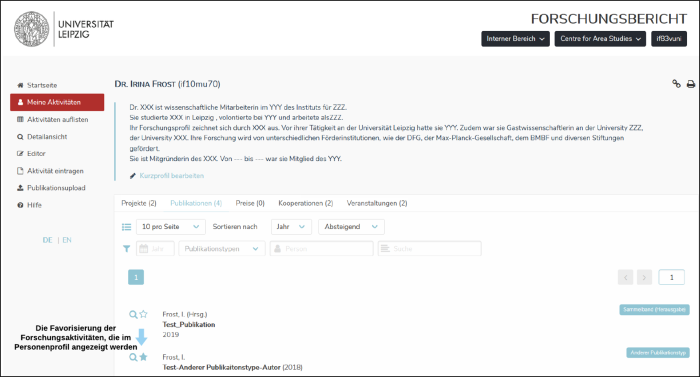Click page 1 pagination button
This screenshot has width=700, height=377.
coord(136,277)
